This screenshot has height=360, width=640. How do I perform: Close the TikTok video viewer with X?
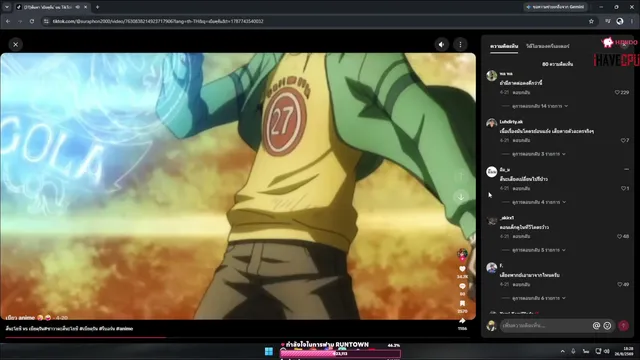[16, 44]
